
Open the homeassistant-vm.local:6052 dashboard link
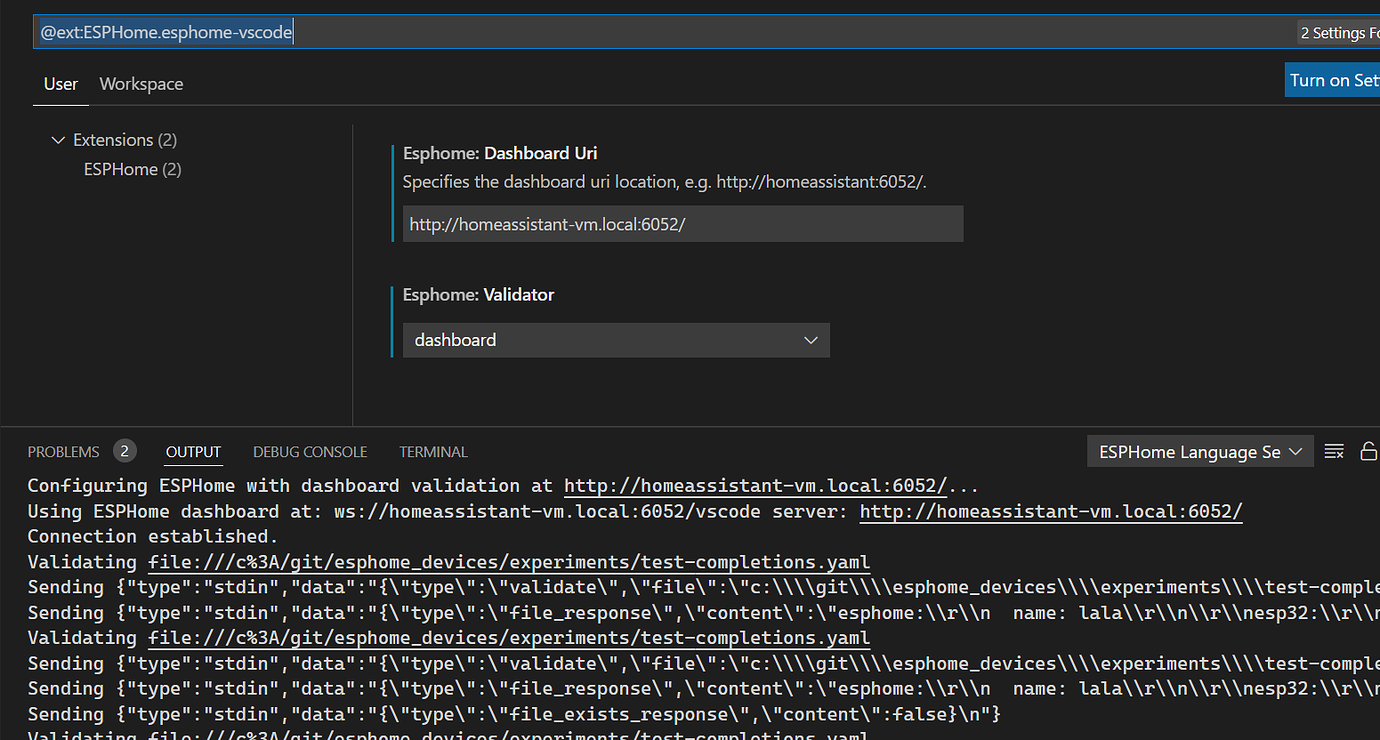tap(1051, 511)
